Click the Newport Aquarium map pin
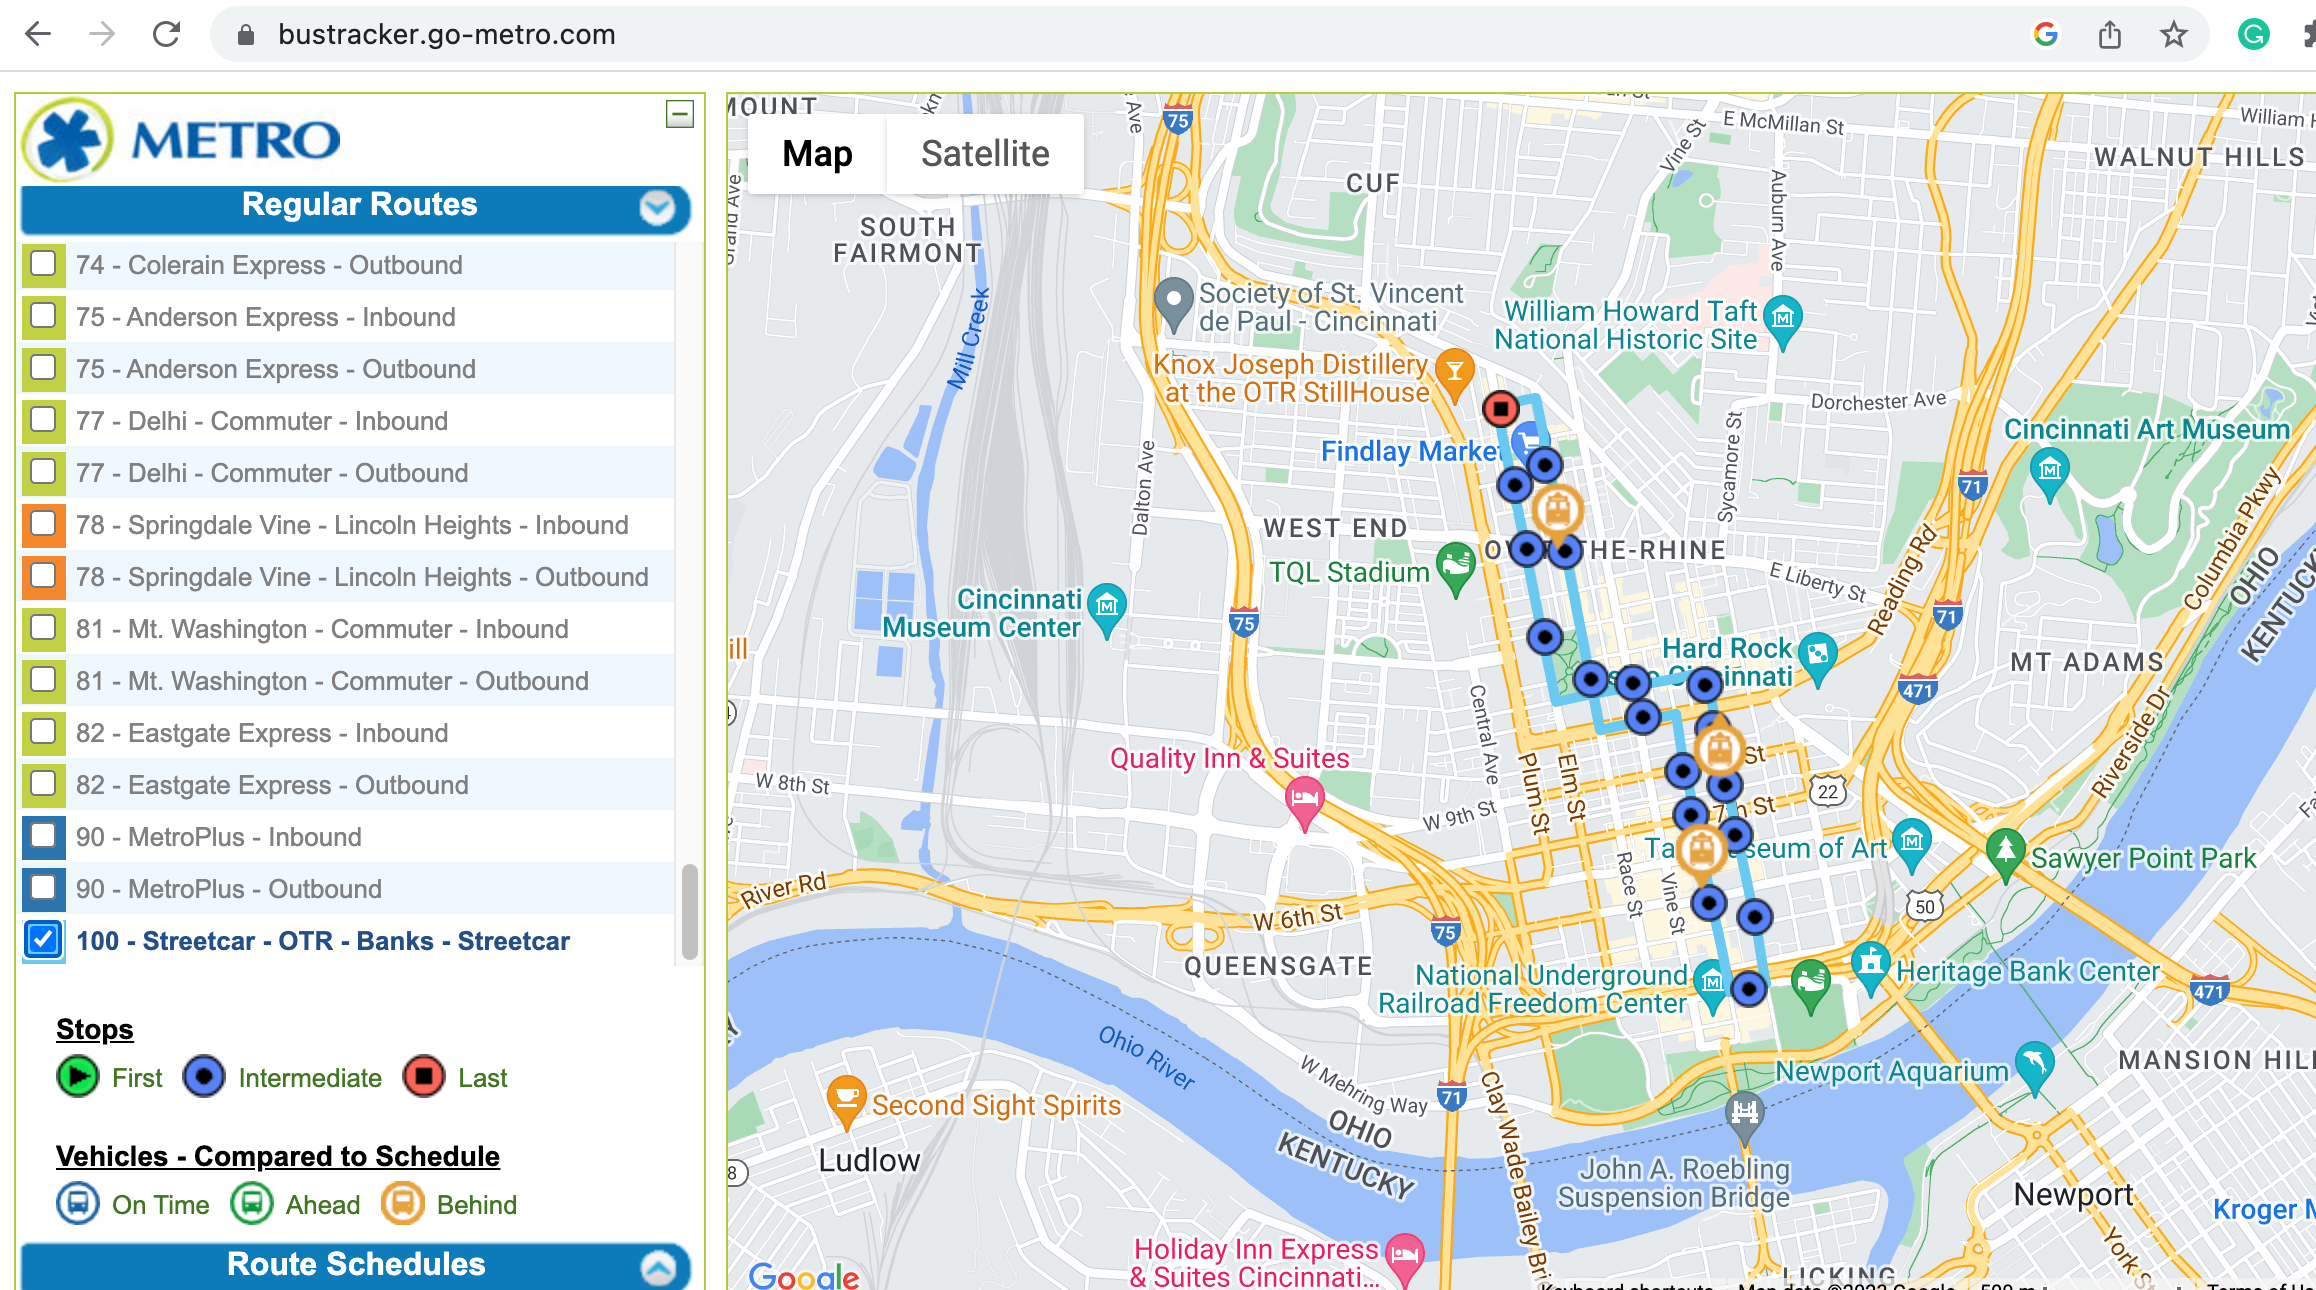Image resolution: width=2316 pixels, height=1290 pixels. (x=2034, y=1067)
